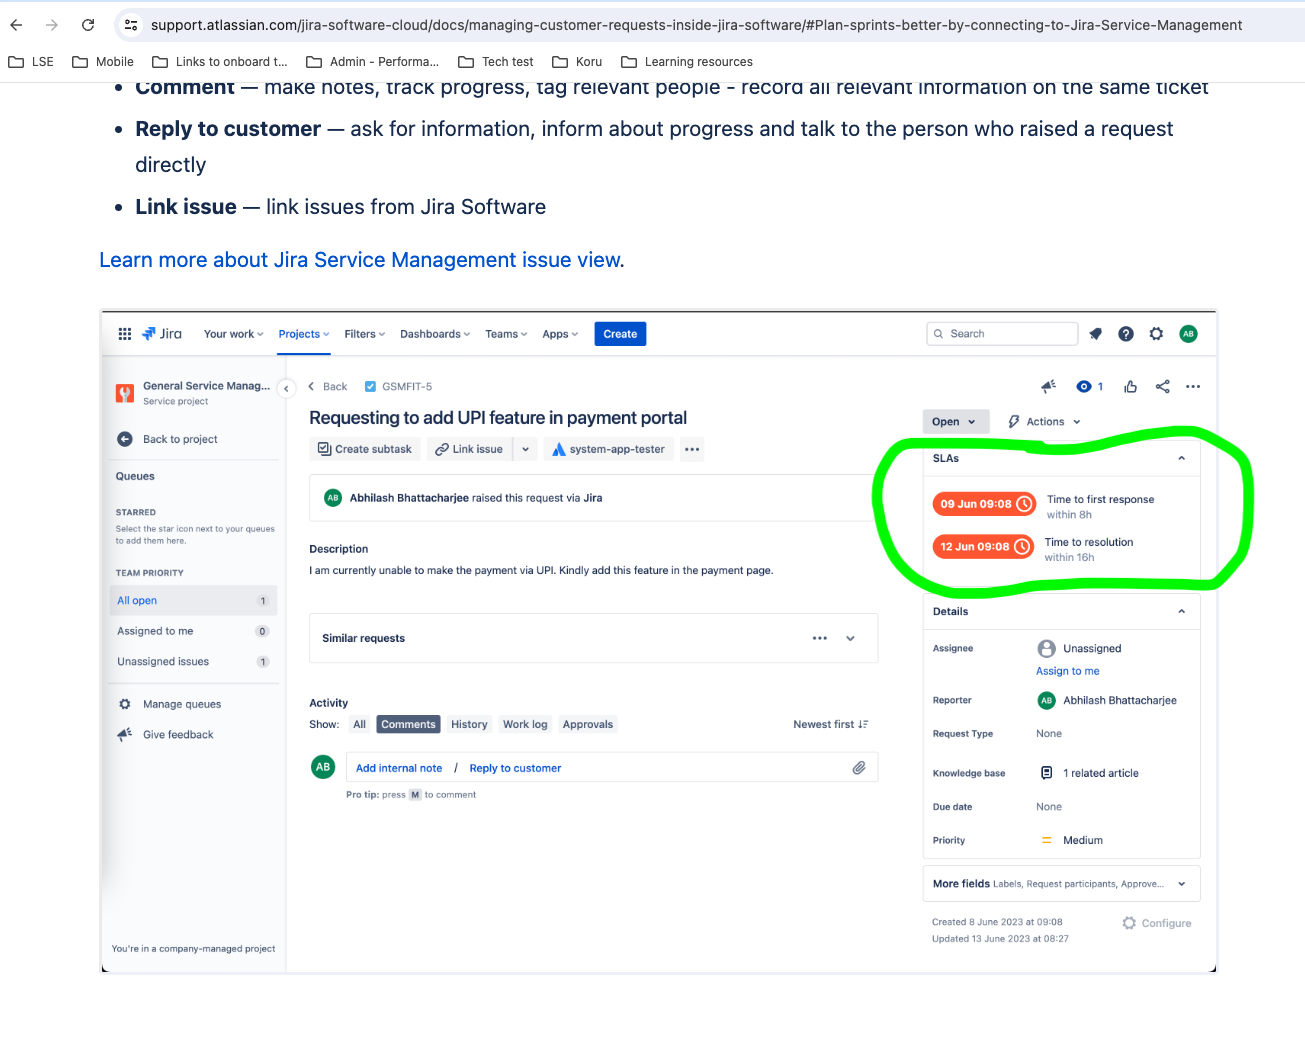The image size is (1305, 1037).
Task: Click the Create button
Action: click(620, 334)
